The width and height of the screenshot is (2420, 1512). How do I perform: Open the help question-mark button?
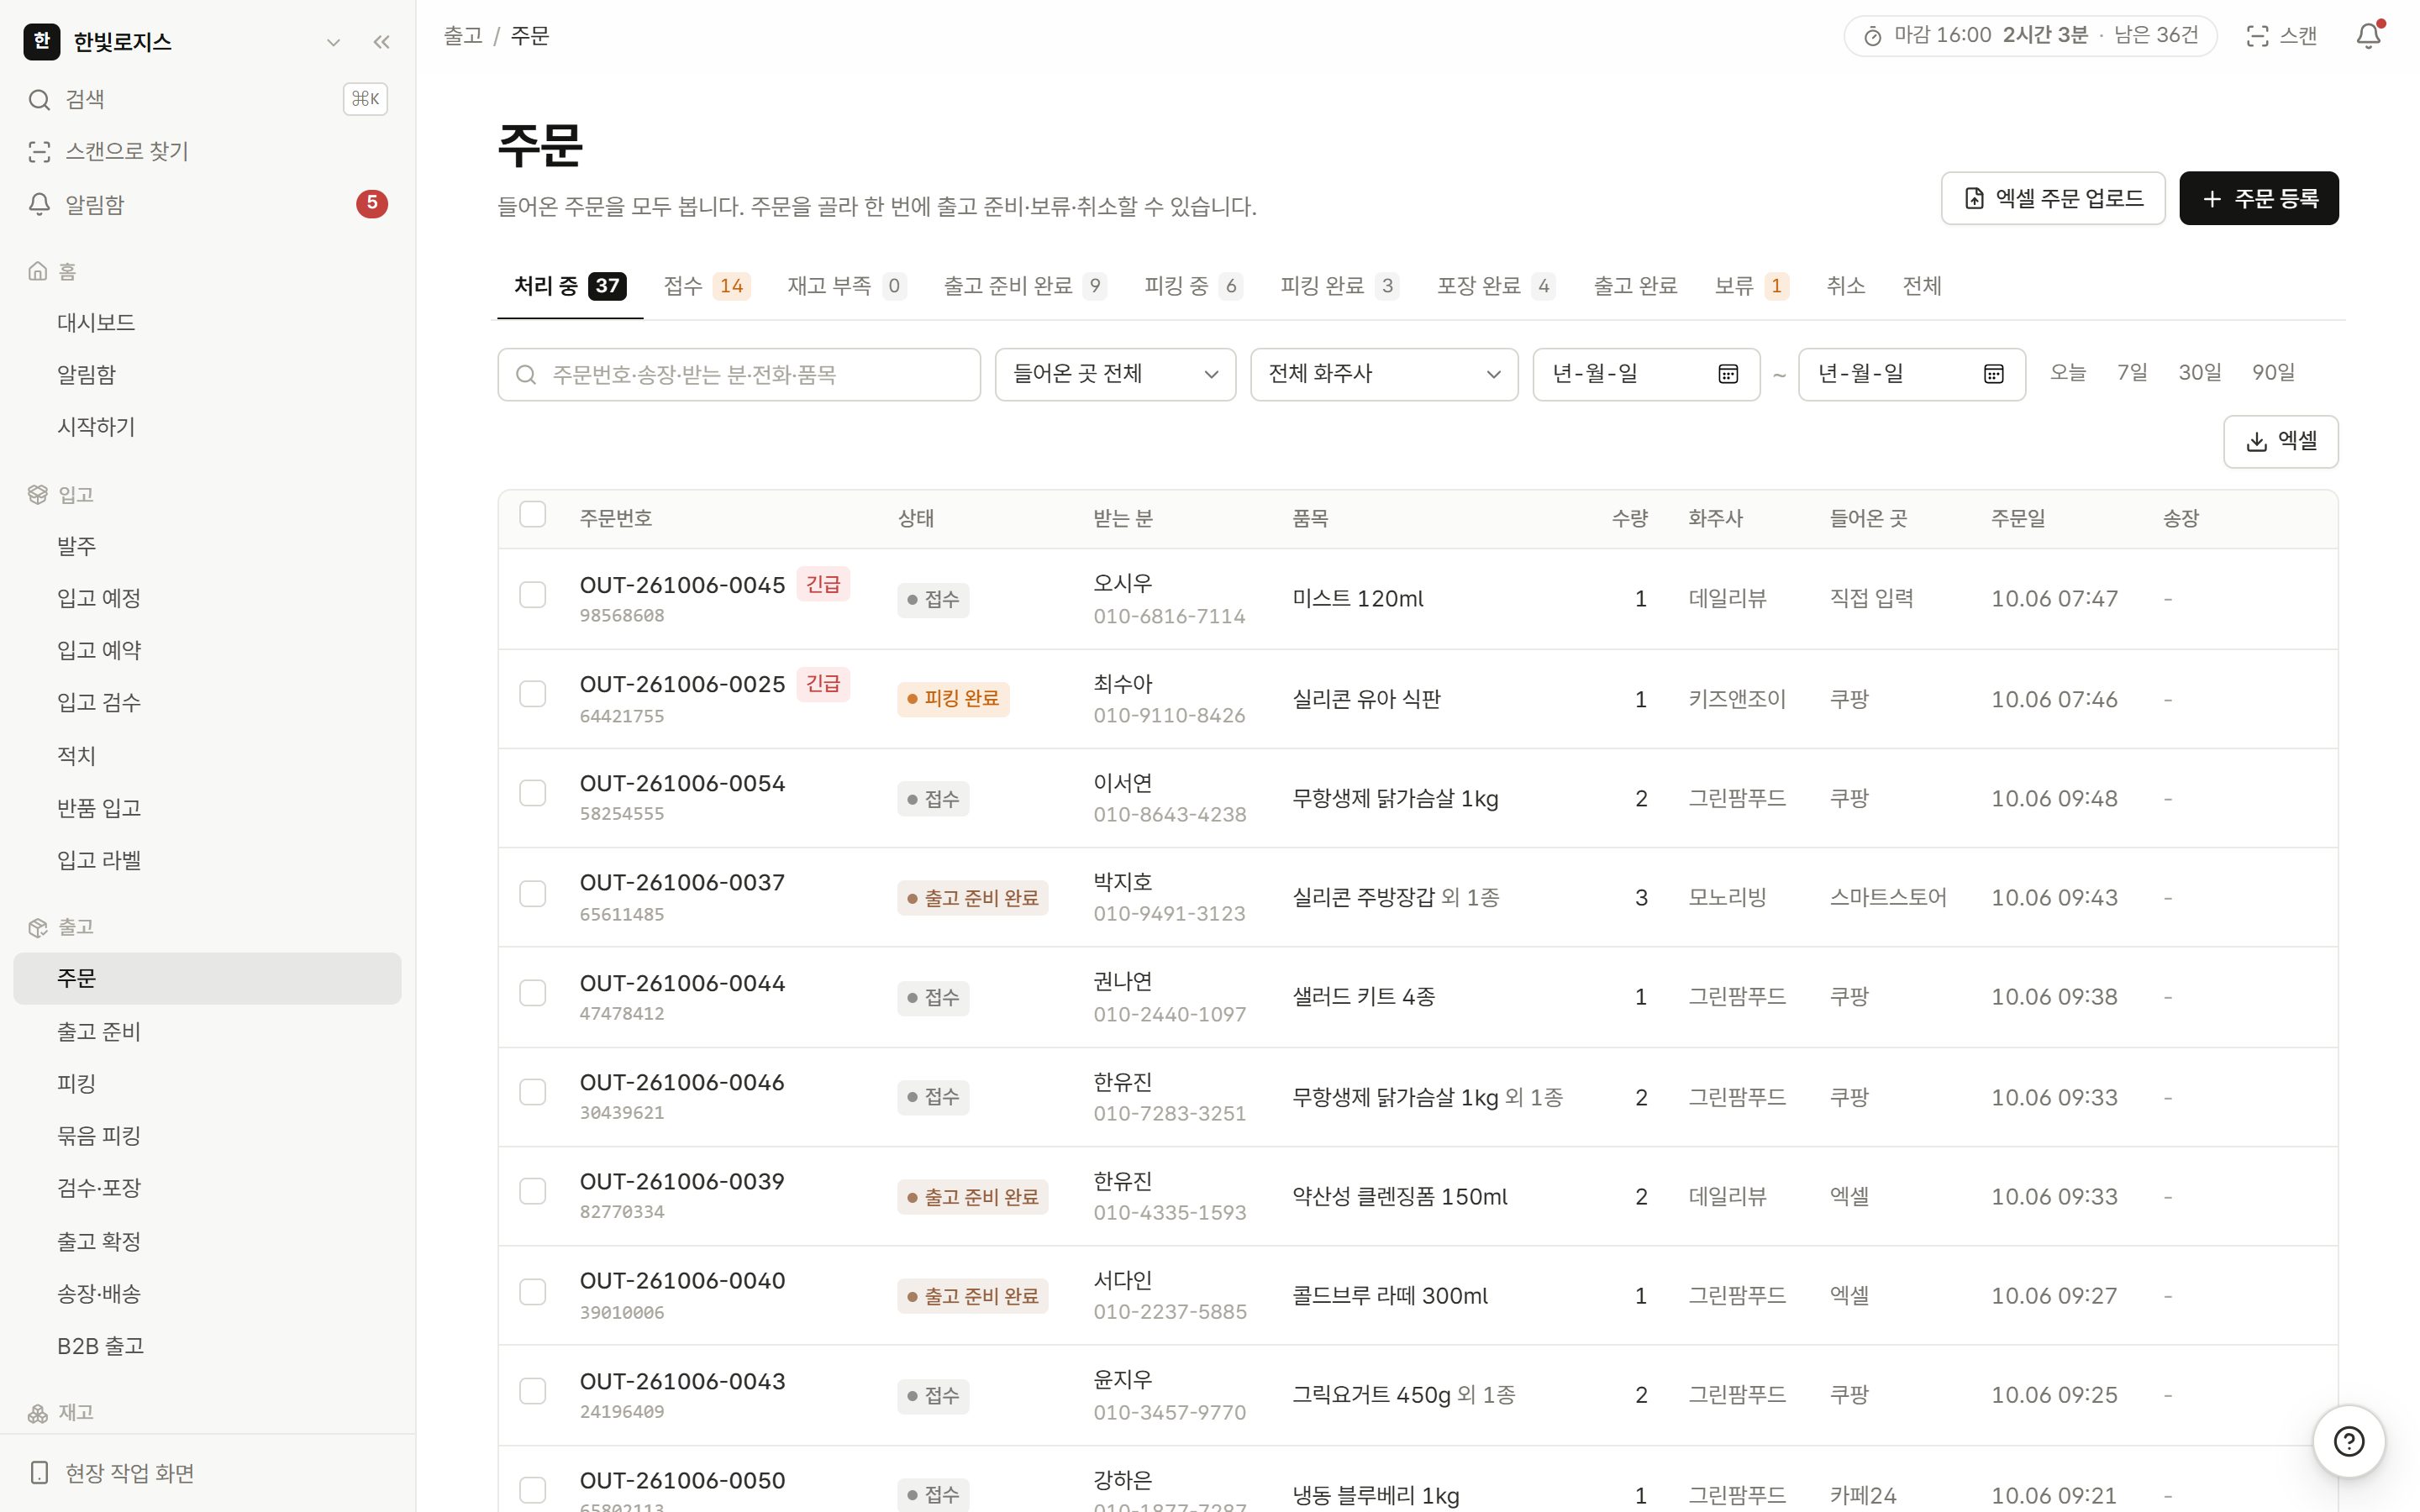(x=2348, y=1441)
